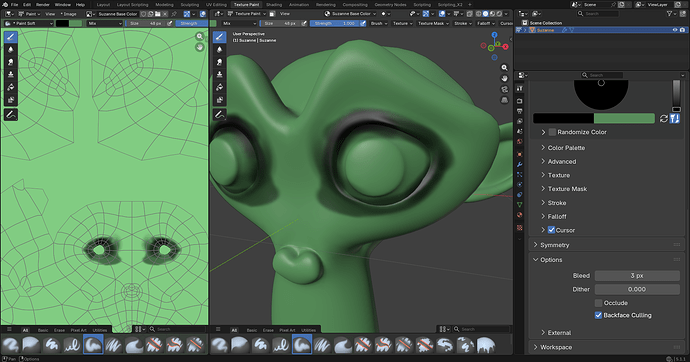Click the zoom magnifier in 3D viewport

point(504,68)
